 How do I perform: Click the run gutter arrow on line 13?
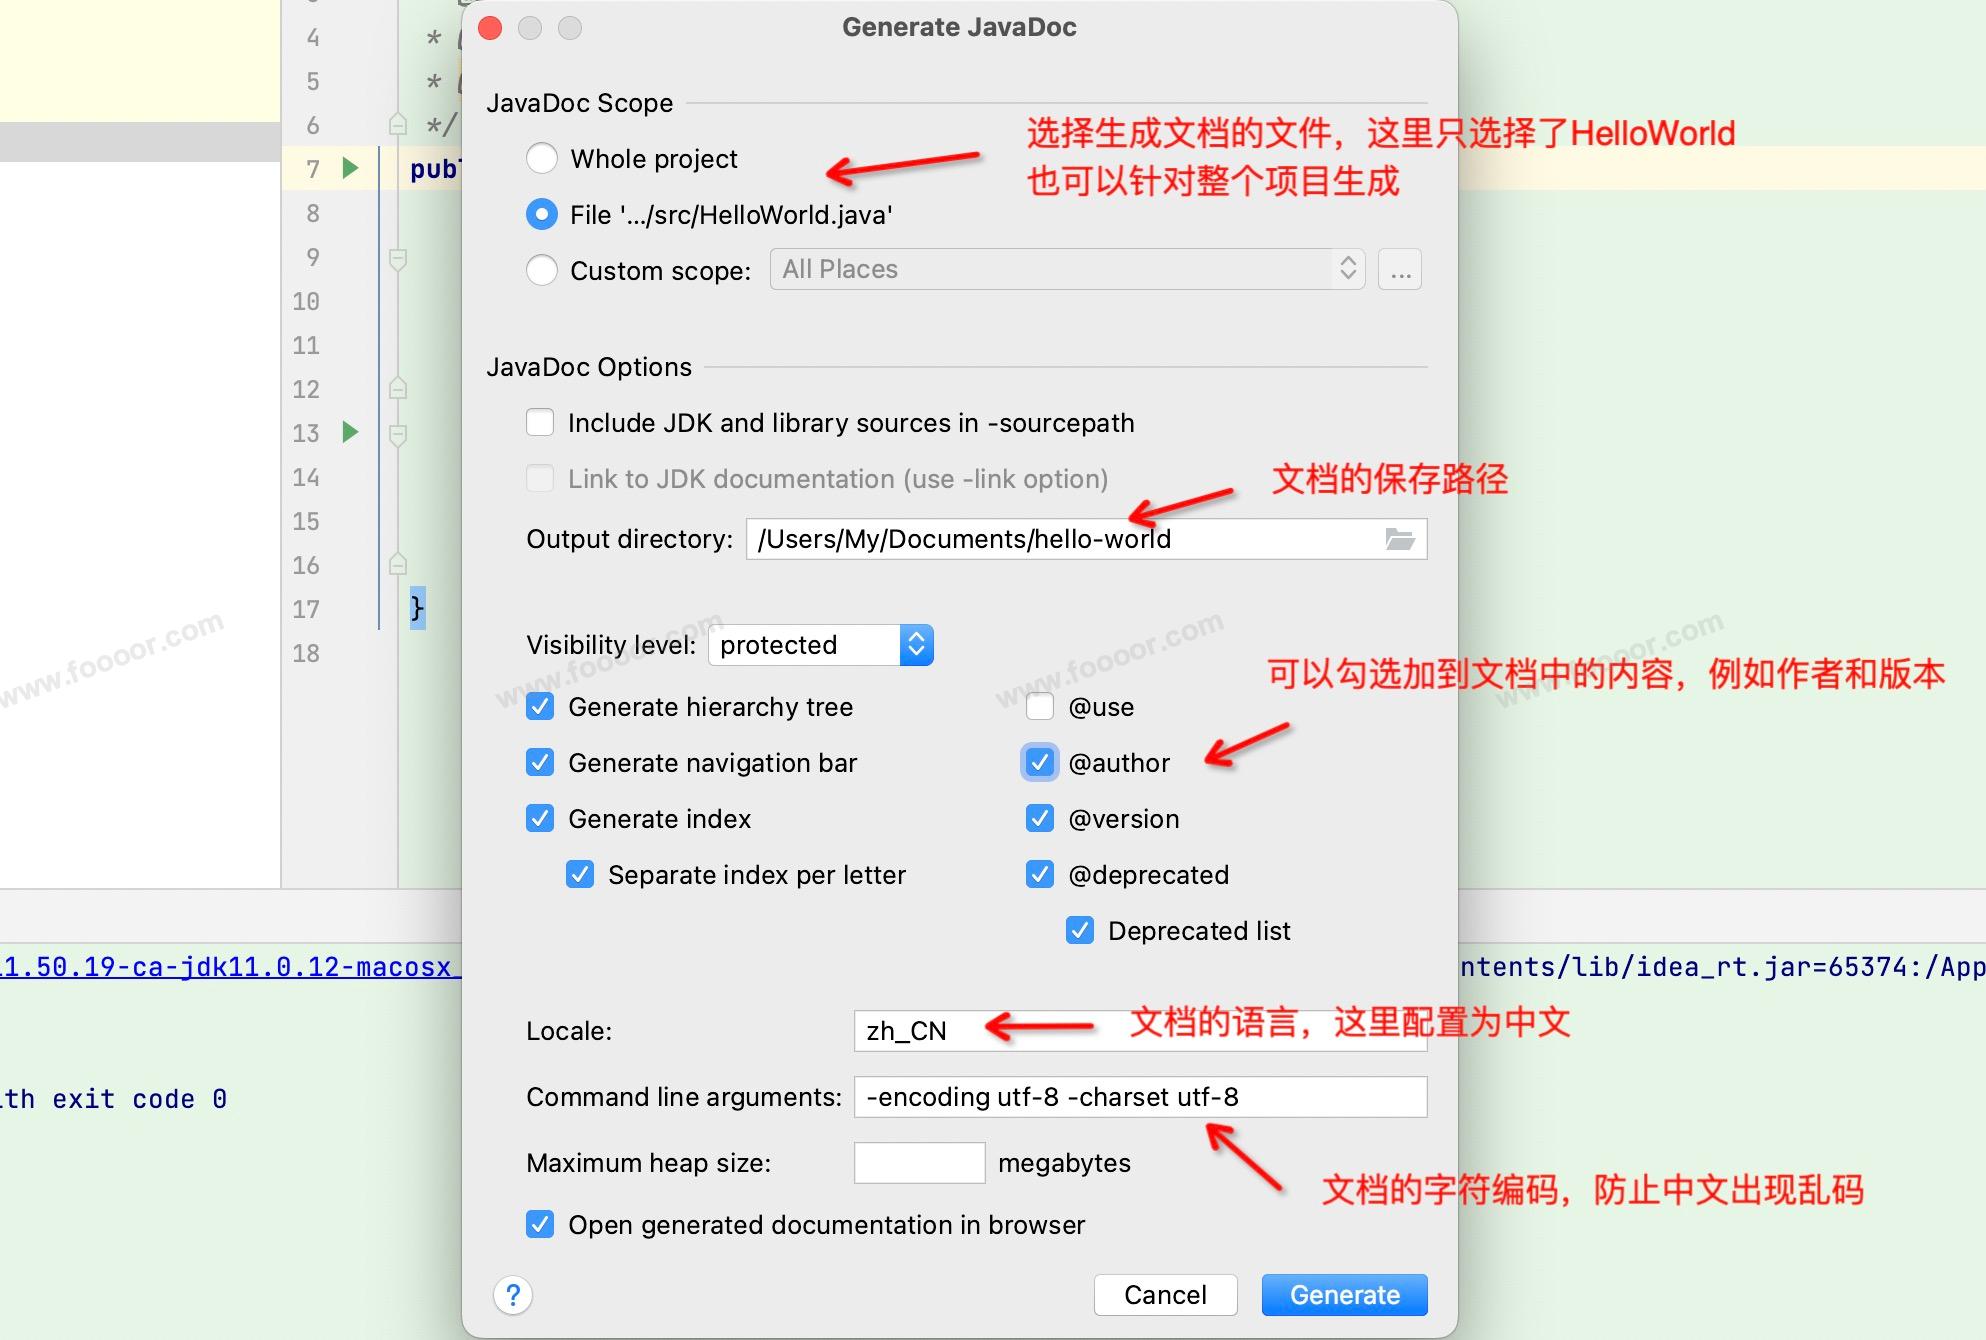tap(350, 432)
